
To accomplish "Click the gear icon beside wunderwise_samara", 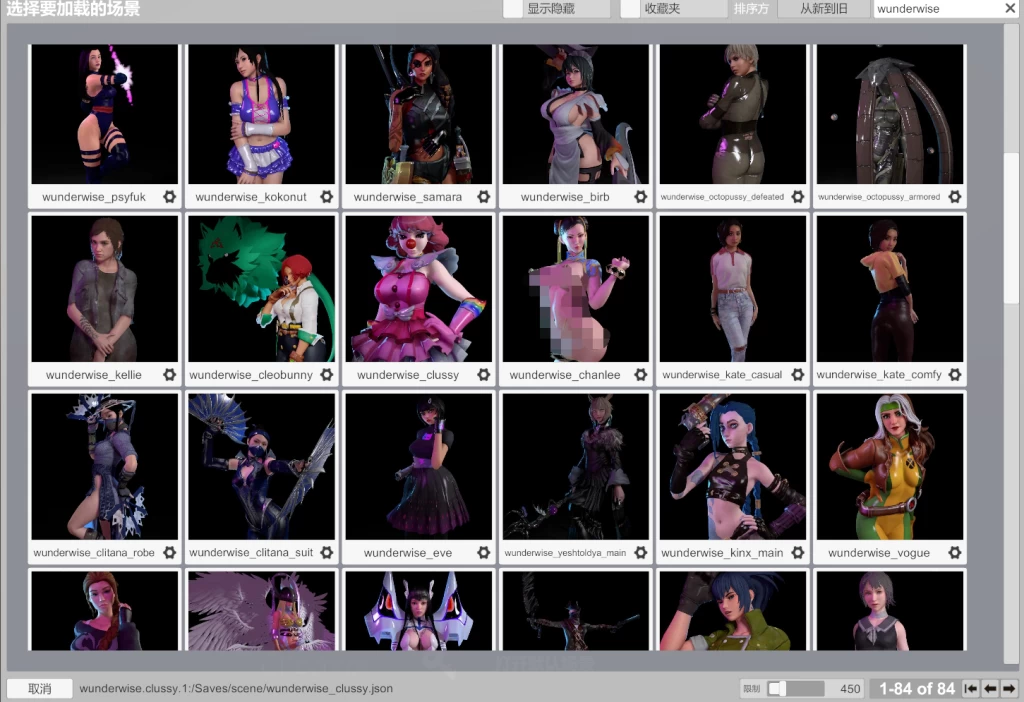I will tap(483, 197).
